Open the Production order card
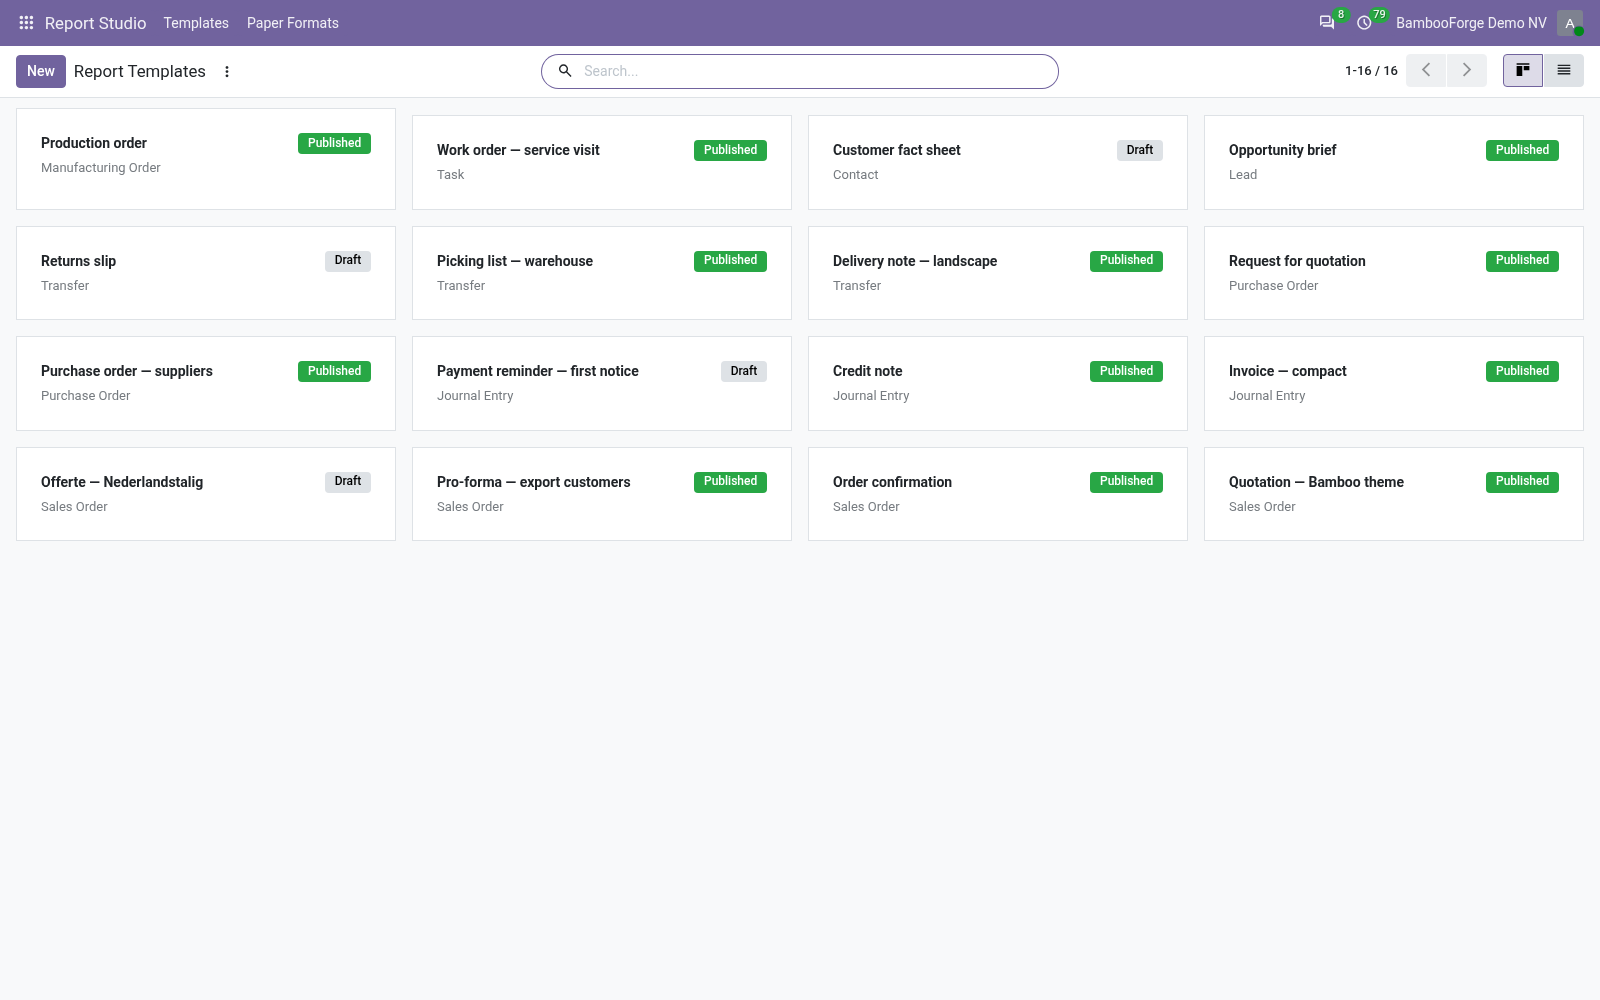 point(206,159)
